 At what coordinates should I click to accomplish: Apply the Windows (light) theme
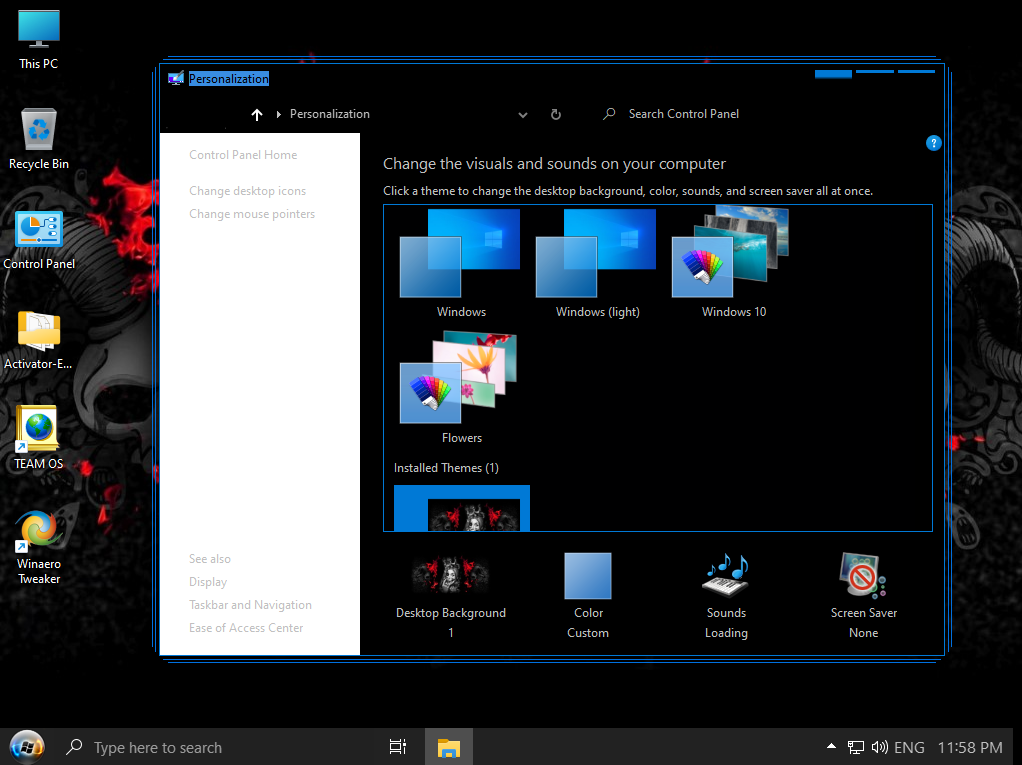pos(597,264)
